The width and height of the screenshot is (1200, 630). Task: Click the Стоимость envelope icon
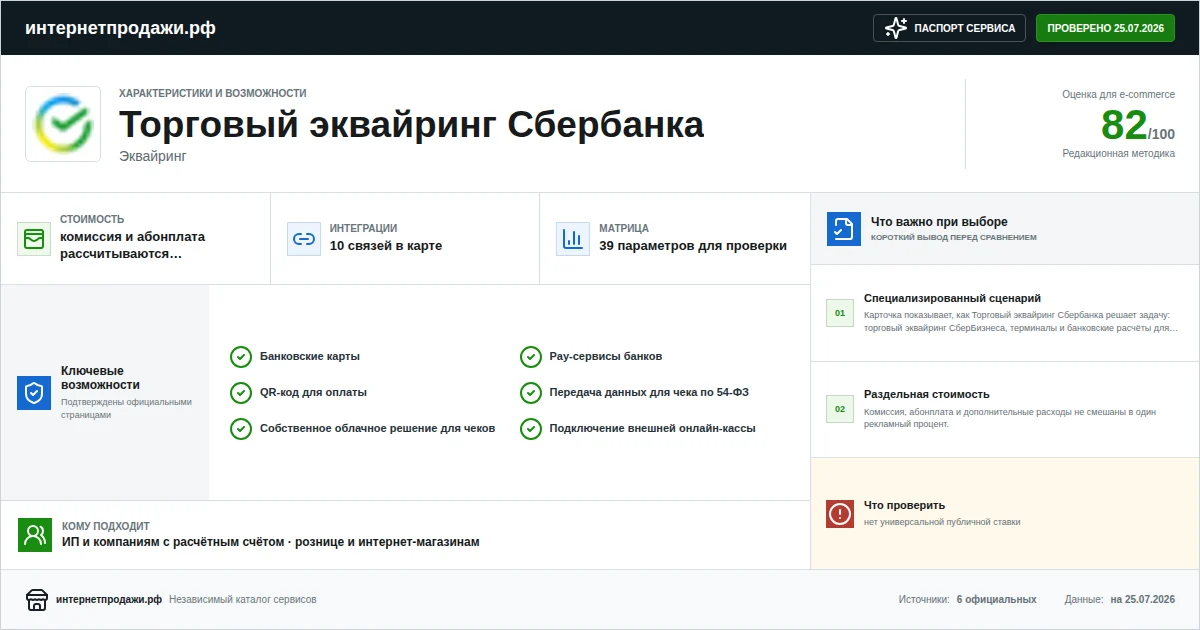(34, 239)
